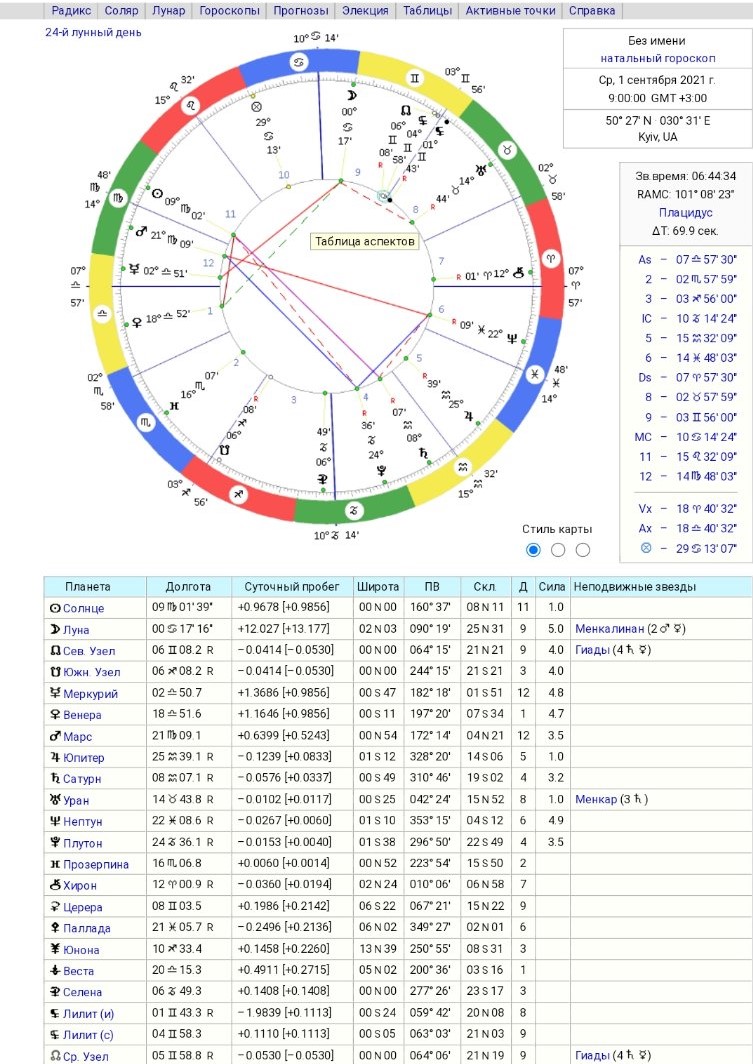Click the Таблица аспектов tooltip label

[364, 241]
